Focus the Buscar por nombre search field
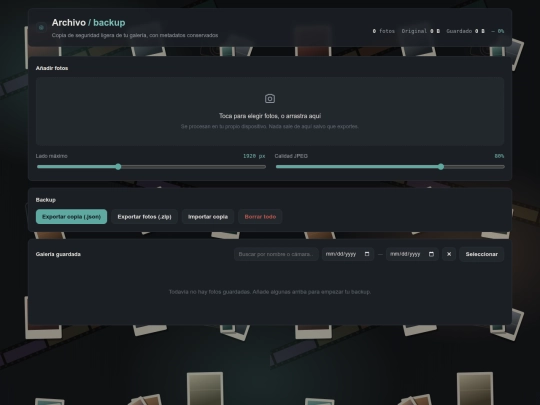This screenshot has height=405, width=540. [276, 254]
